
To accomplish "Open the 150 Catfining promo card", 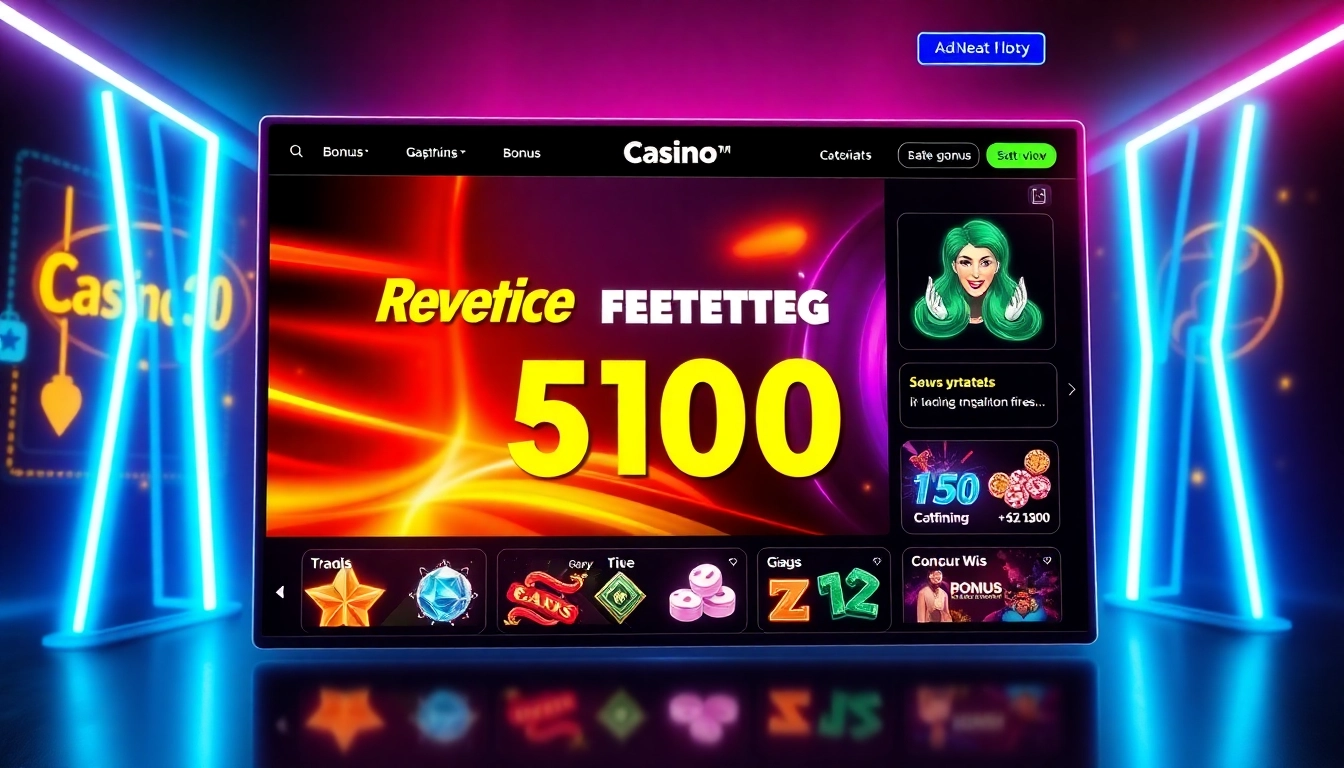I will click(979, 487).
